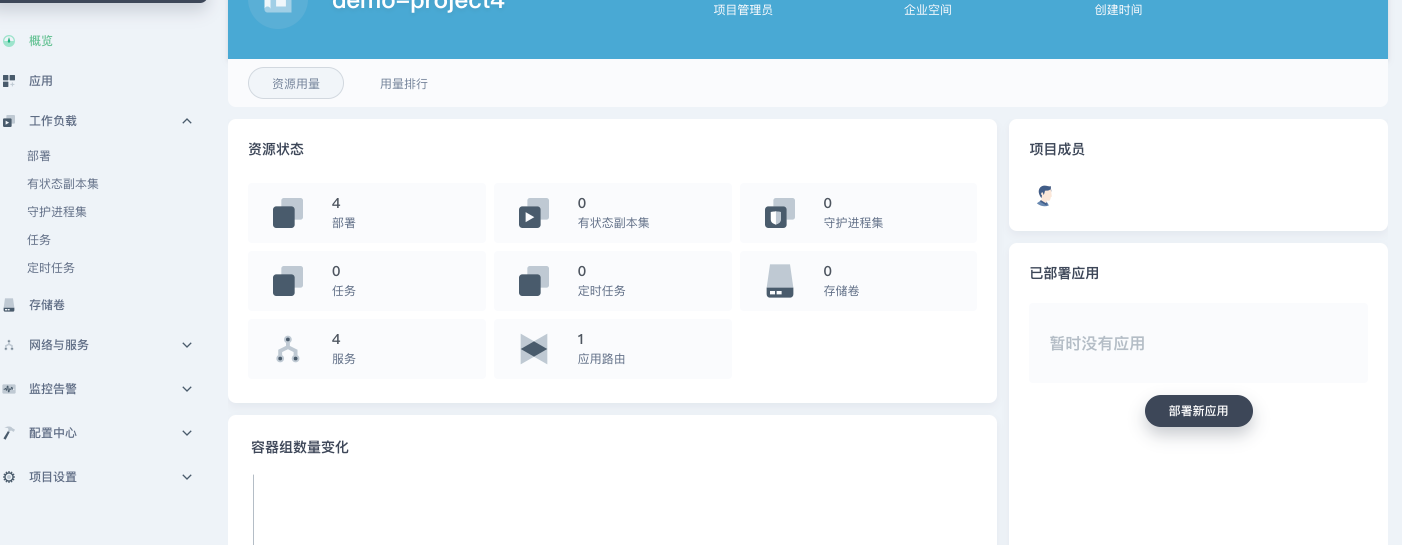Open 有状态副本集 in the sidebar
This screenshot has width=1402, height=545.
click(63, 184)
